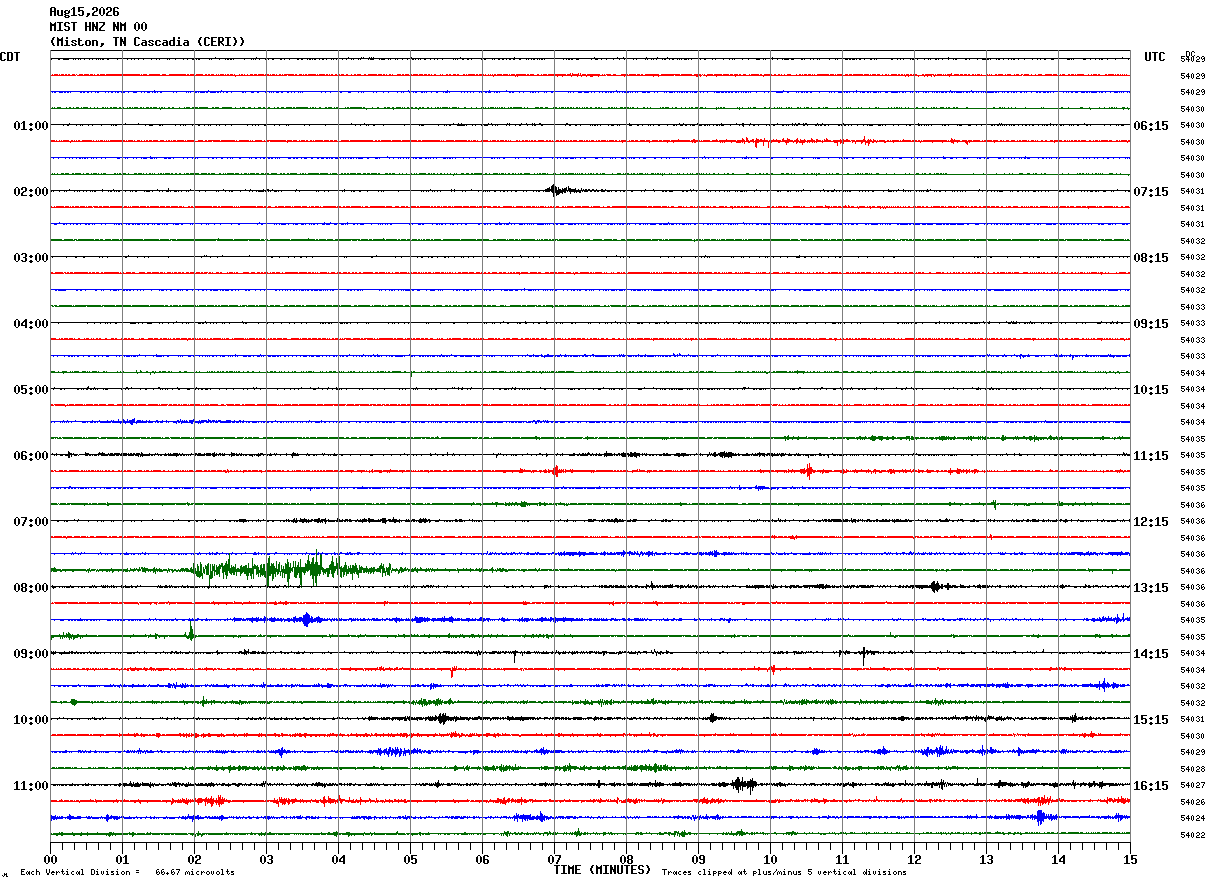Click the black wiggle event on the 02:00 trace
This screenshot has height=886, width=1210.
point(561,190)
